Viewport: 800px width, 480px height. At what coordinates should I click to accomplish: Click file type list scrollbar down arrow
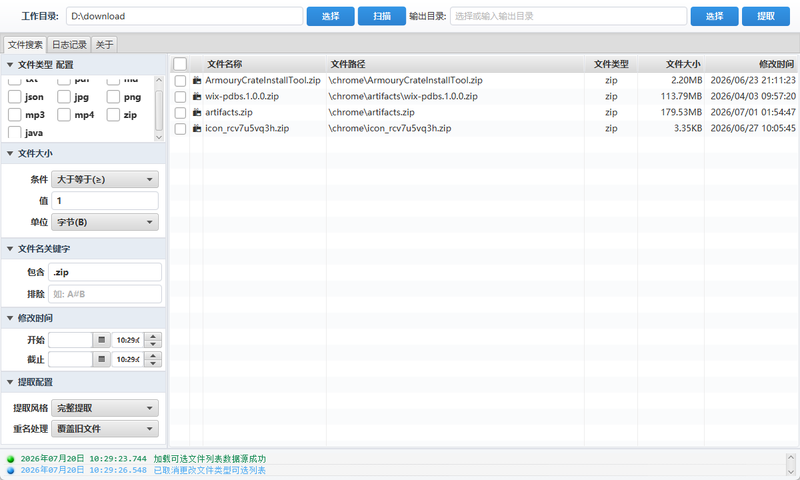159,137
